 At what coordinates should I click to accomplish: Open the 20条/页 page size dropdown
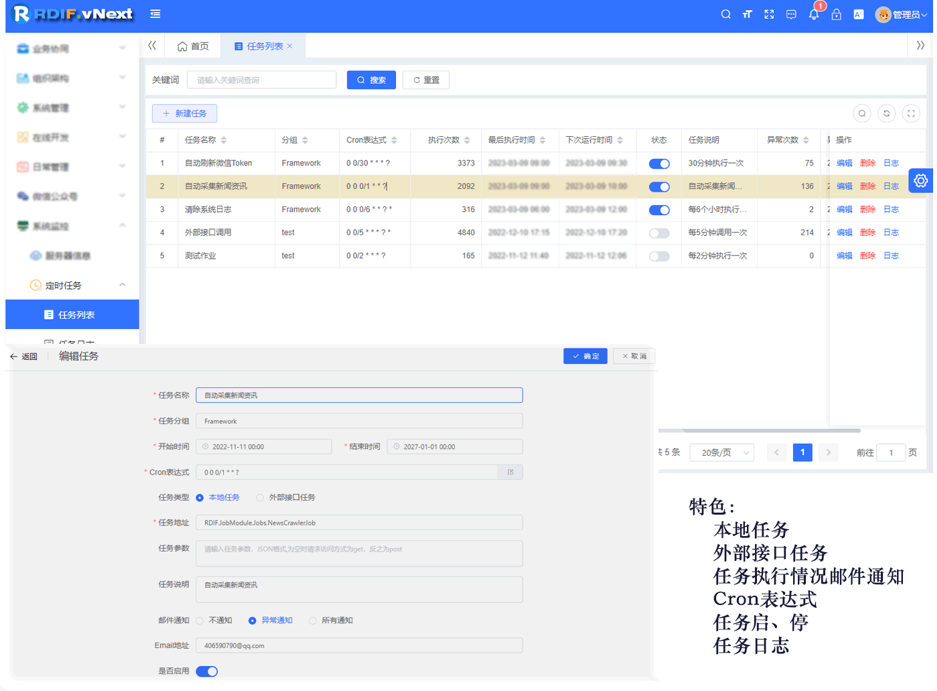[x=721, y=452]
